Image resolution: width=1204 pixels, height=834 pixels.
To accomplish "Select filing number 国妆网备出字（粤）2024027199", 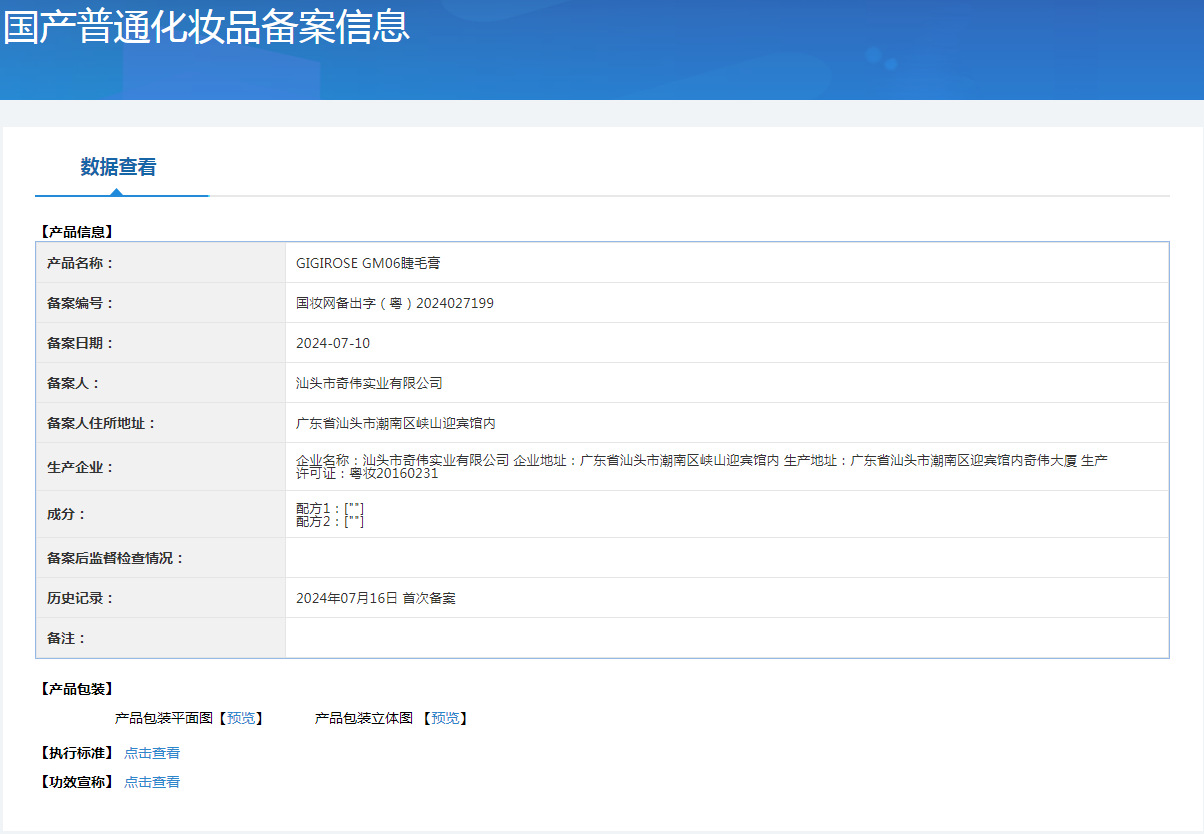I will [395, 303].
